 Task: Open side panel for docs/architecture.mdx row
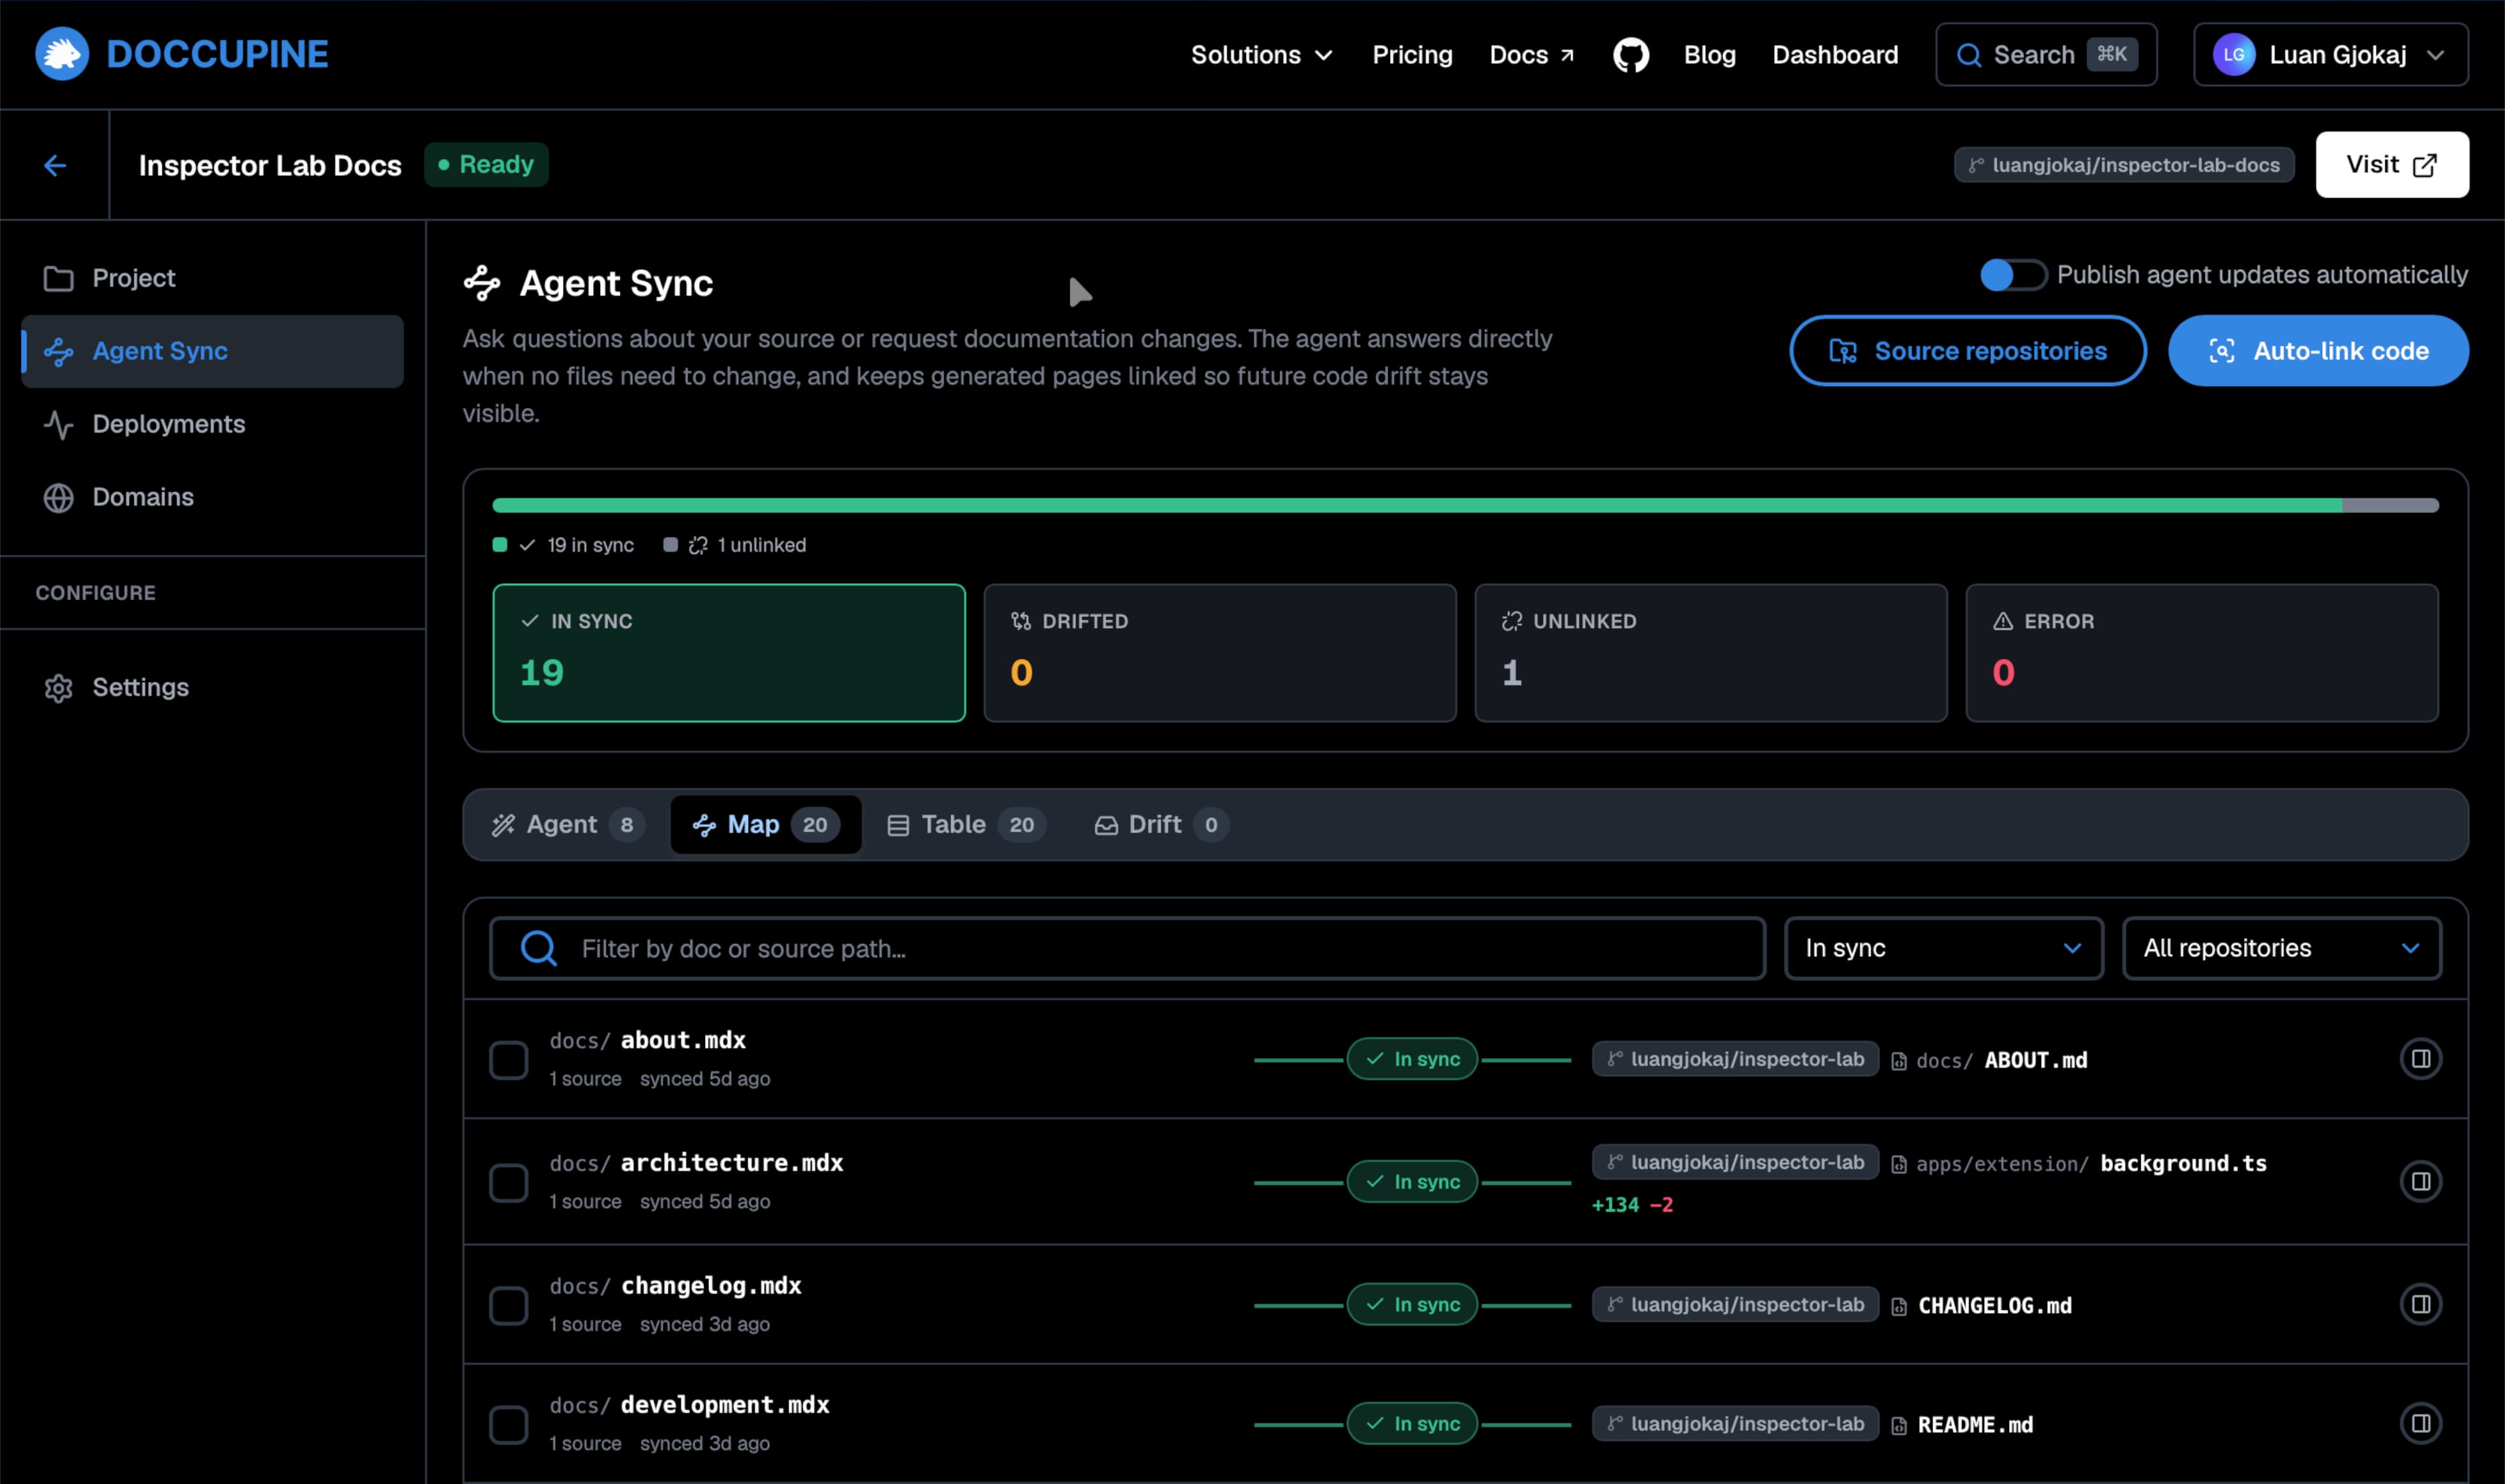(x=2420, y=1182)
